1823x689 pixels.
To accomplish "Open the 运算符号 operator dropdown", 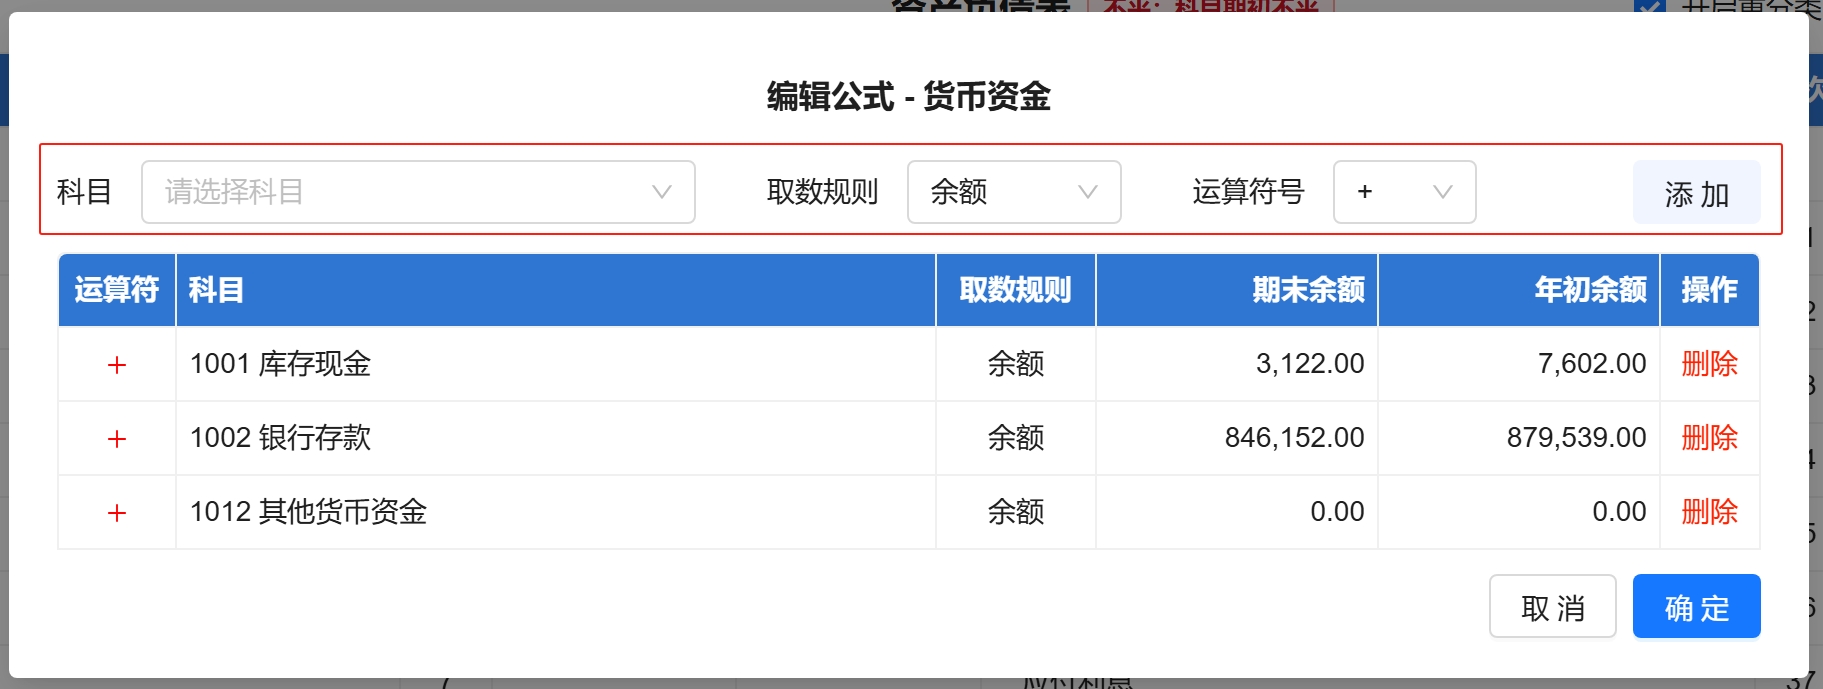I will [x=1403, y=192].
